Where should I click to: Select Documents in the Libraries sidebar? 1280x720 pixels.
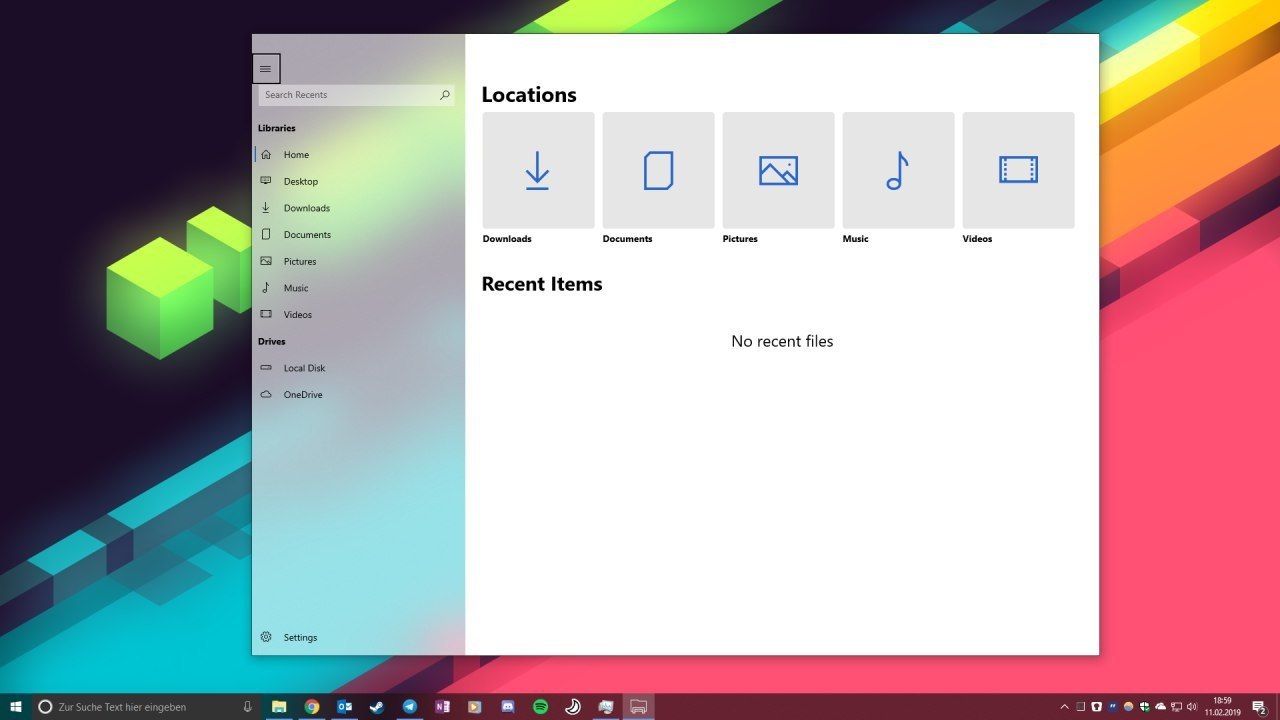(307, 234)
